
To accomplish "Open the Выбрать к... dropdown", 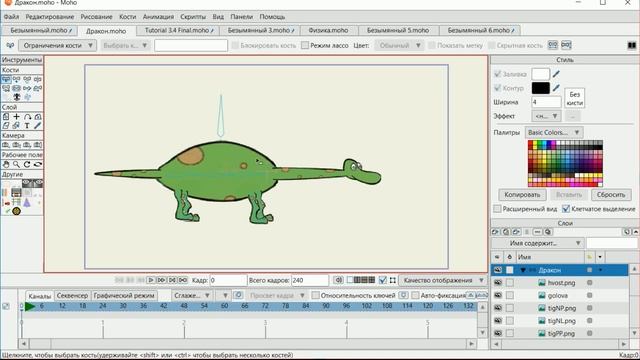I will (x=124, y=45).
